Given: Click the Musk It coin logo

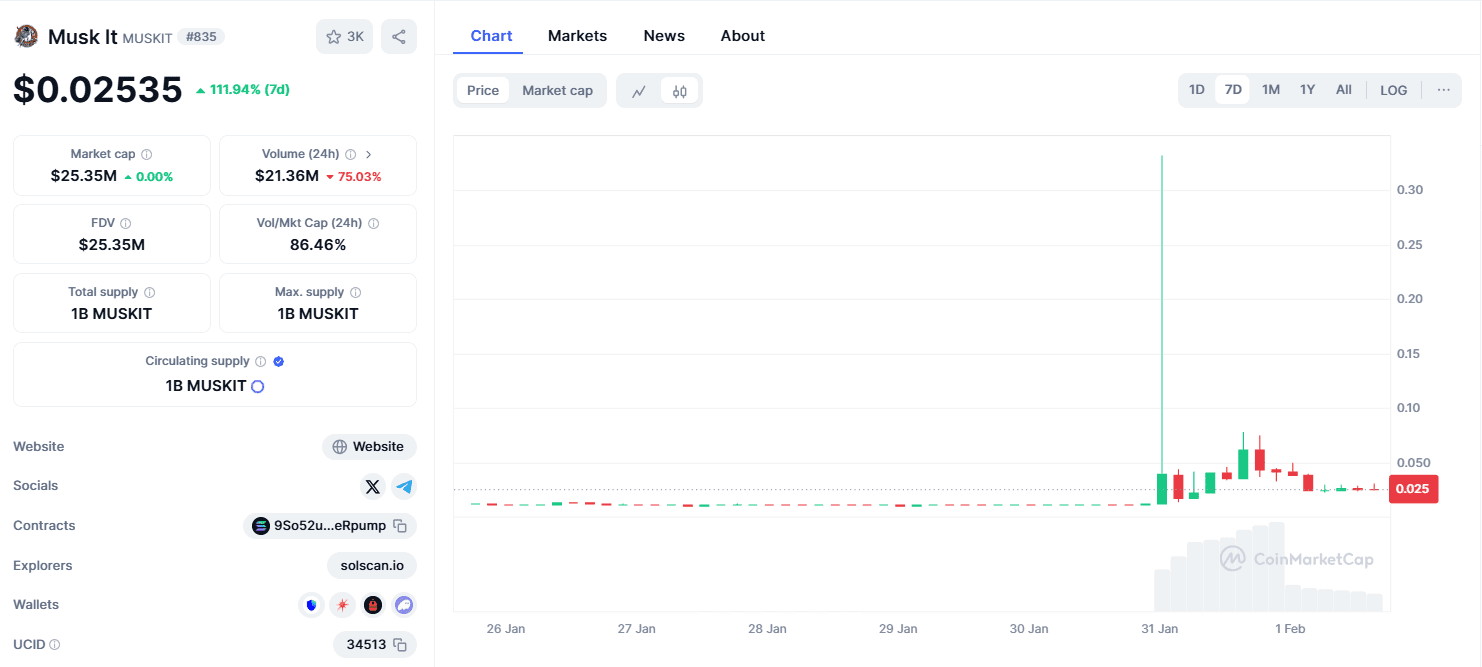Looking at the screenshot, I should (25, 37).
